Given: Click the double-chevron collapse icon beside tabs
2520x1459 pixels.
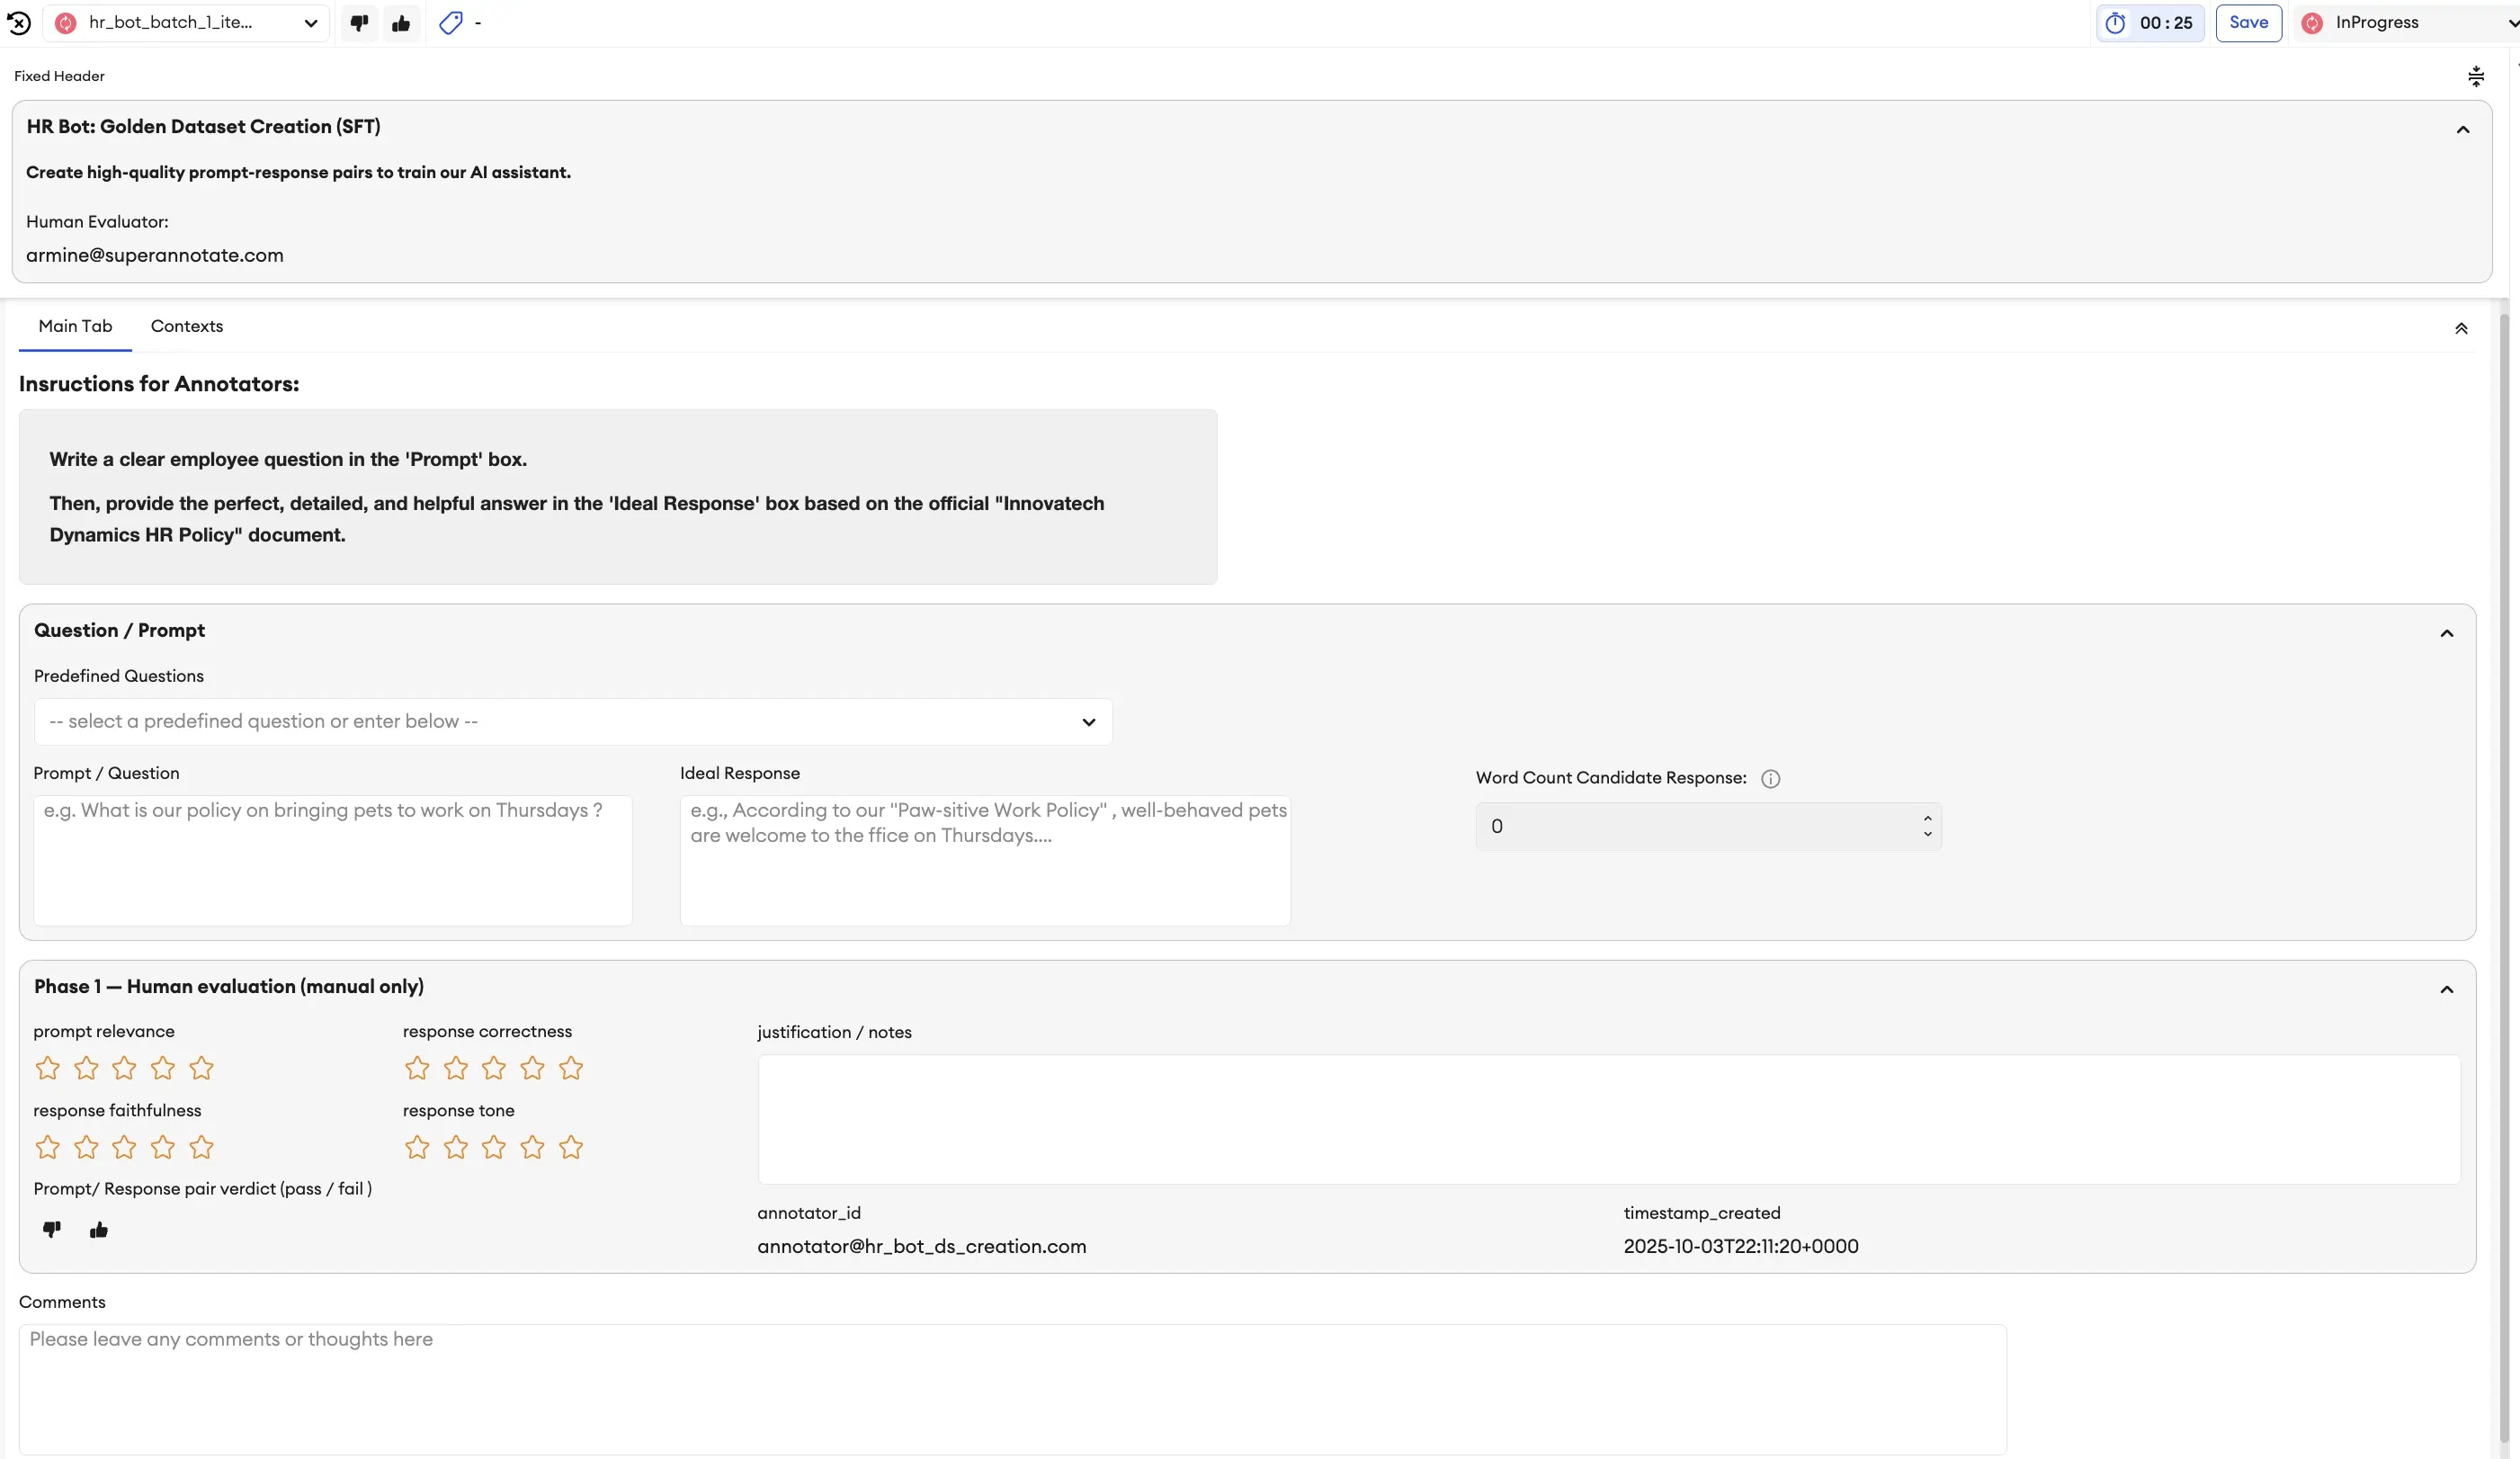Looking at the screenshot, I should pyautogui.click(x=2461, y=328).
